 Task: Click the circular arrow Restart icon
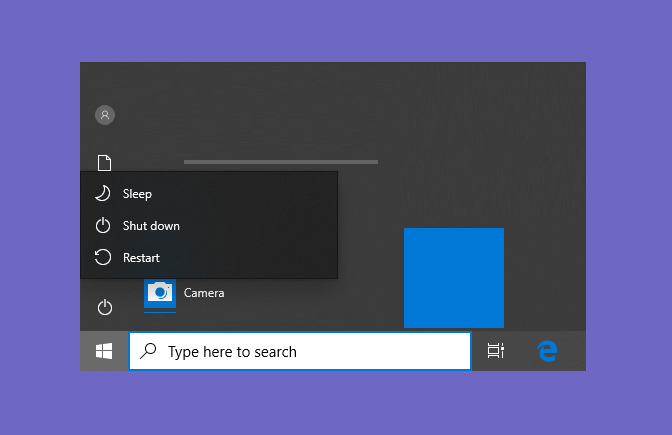point(103,257)
